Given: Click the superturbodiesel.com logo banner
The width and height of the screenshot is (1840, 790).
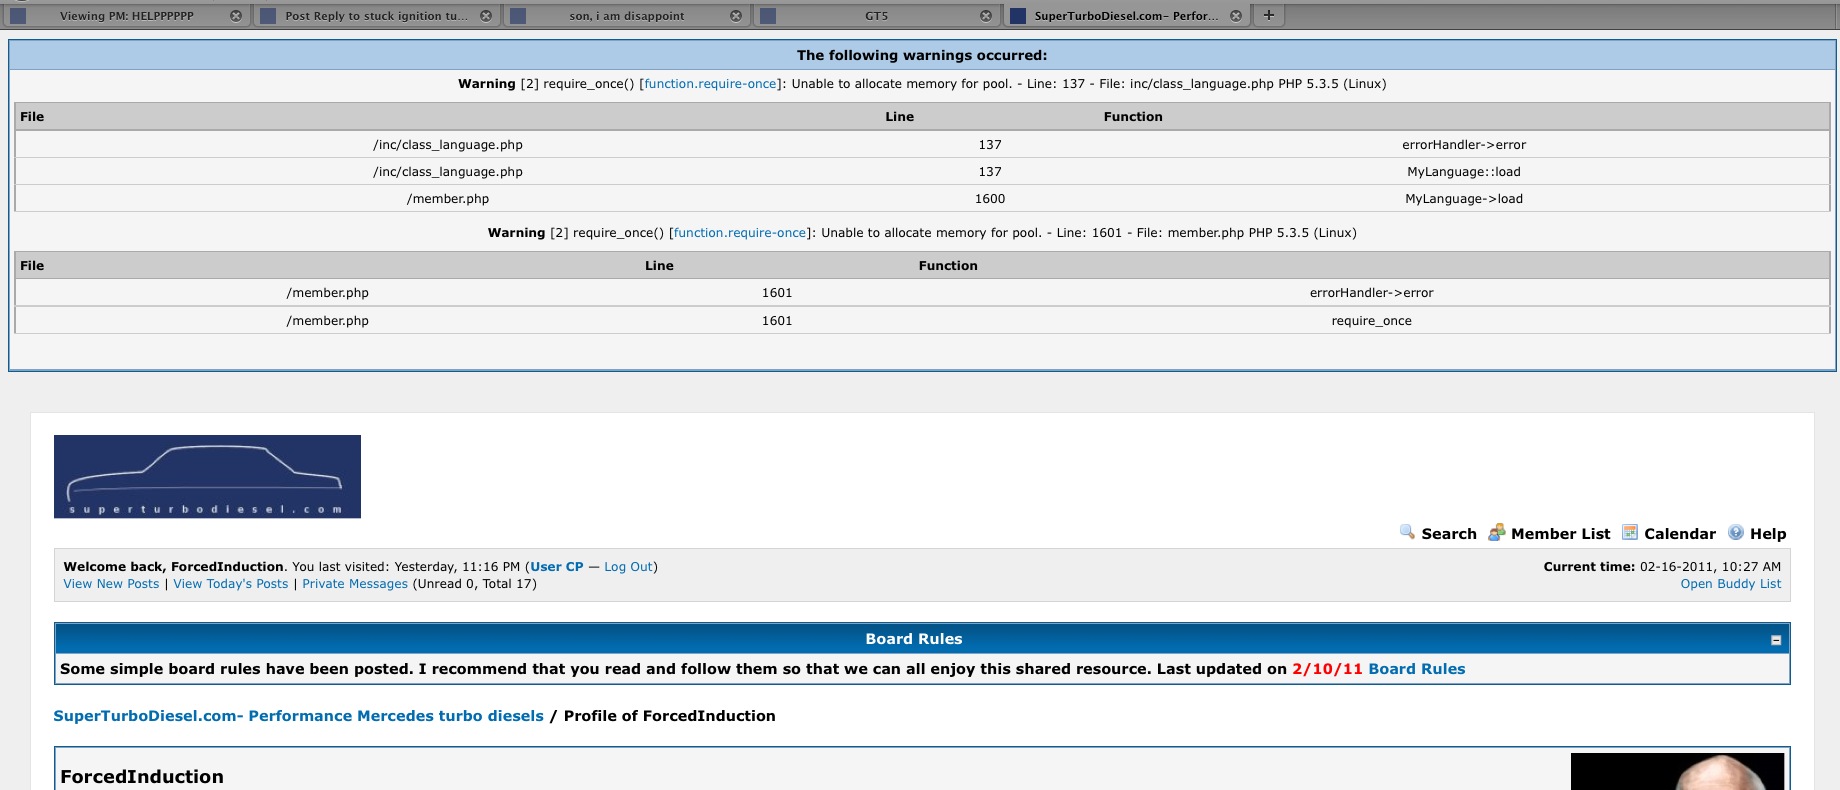Looking at the screenshot, I should coord(207,477).
